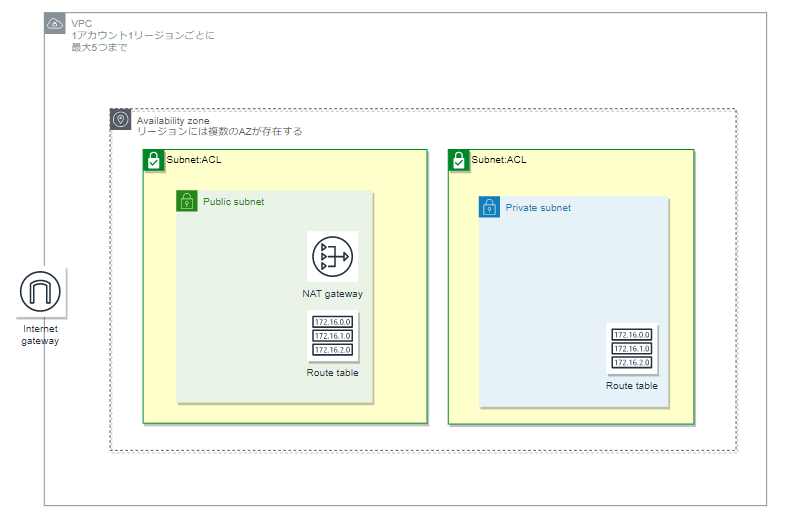Screen dimensions: 787x515
Task: Click the Route table icon in Private subnet
Action: tap(632, 349)
